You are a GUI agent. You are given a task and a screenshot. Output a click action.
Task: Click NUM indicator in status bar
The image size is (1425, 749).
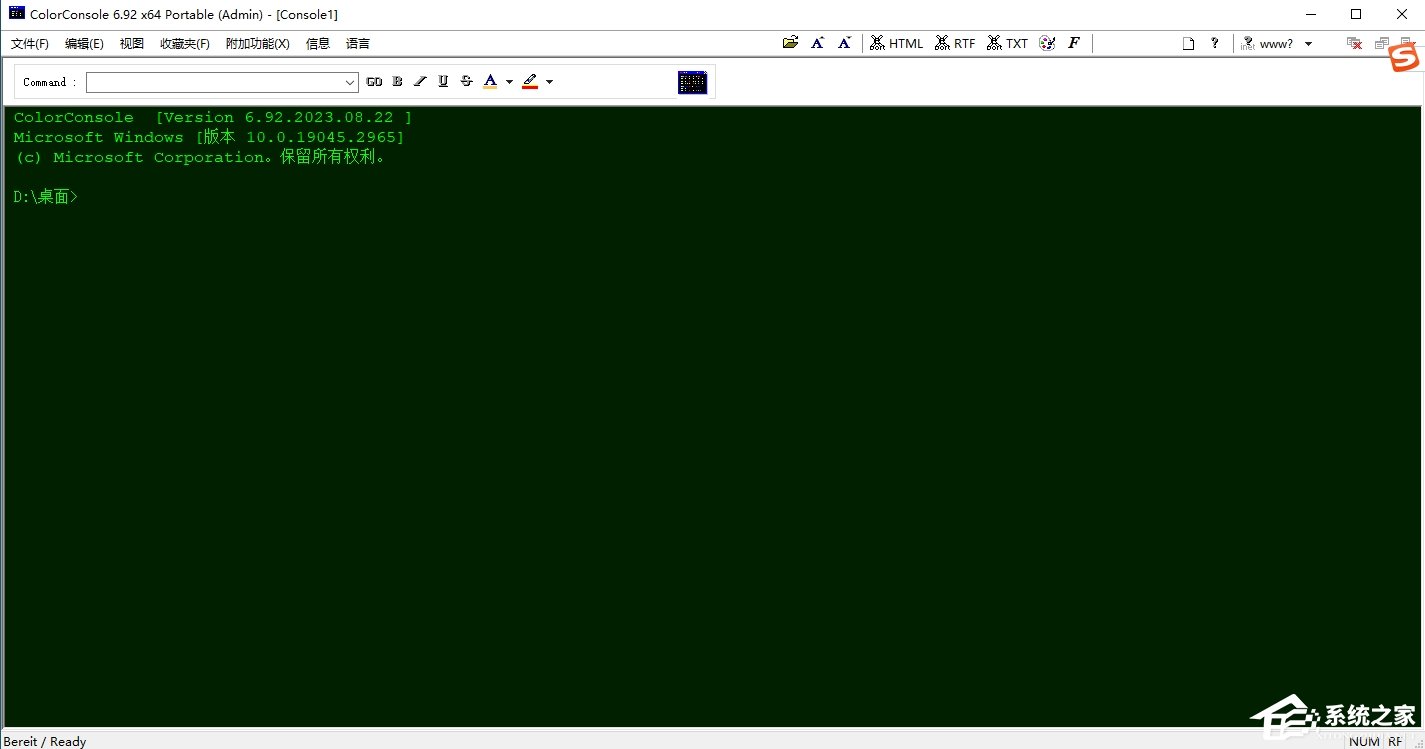pyautogui.click(x=1364, y=741)
